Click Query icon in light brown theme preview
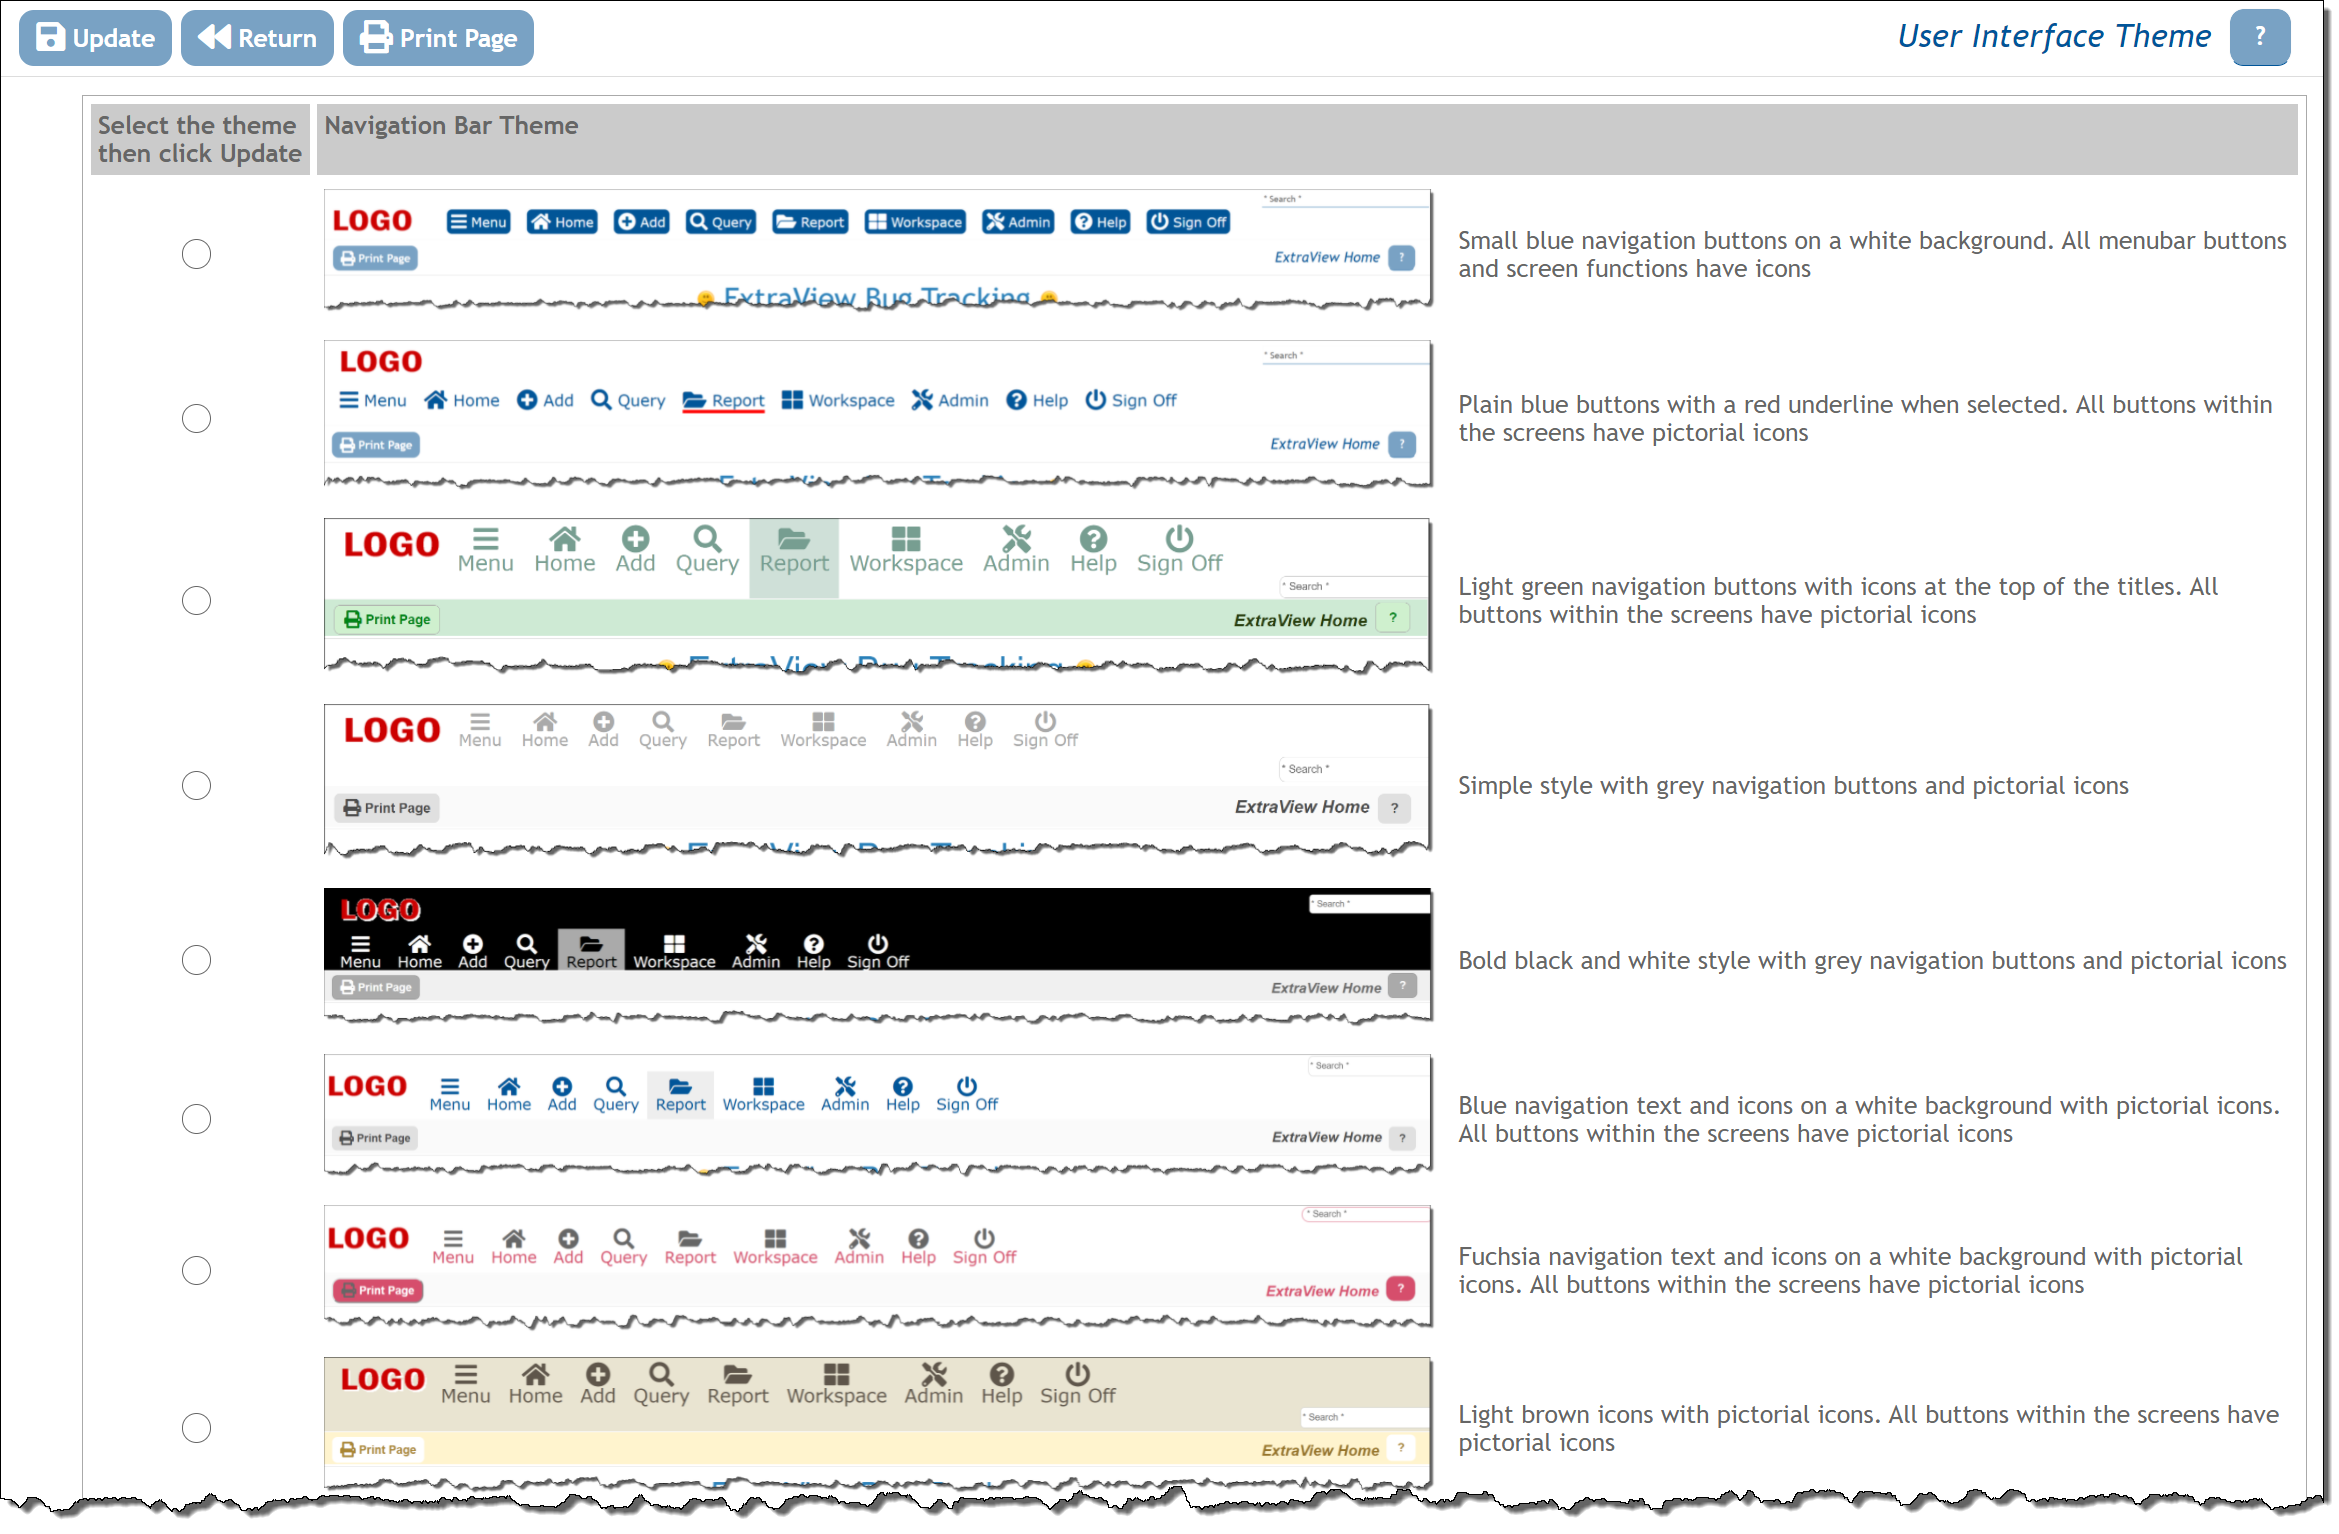 (661, 1374)
